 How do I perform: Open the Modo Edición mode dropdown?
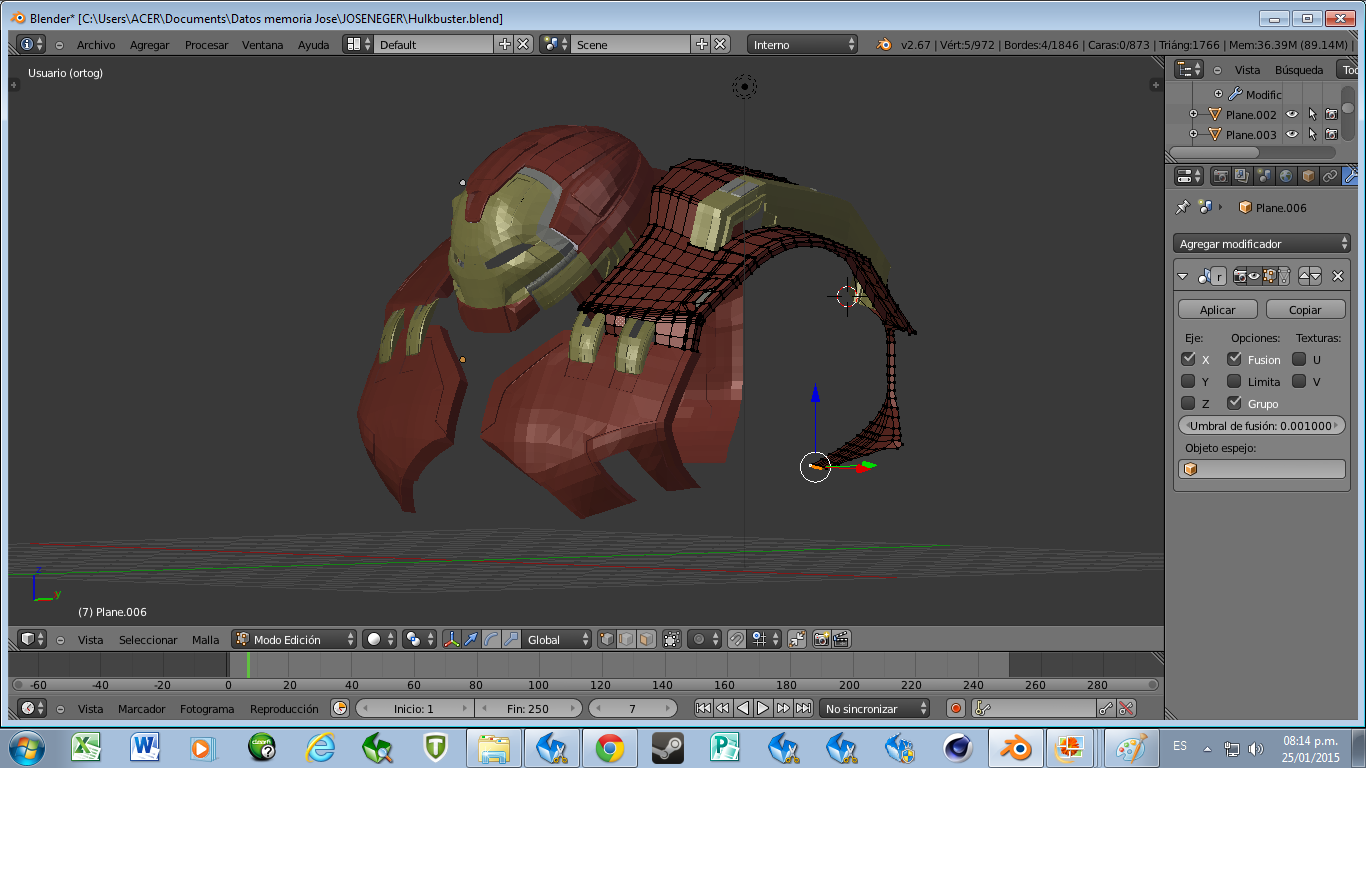pyautogui.click(x=294, y=639)
